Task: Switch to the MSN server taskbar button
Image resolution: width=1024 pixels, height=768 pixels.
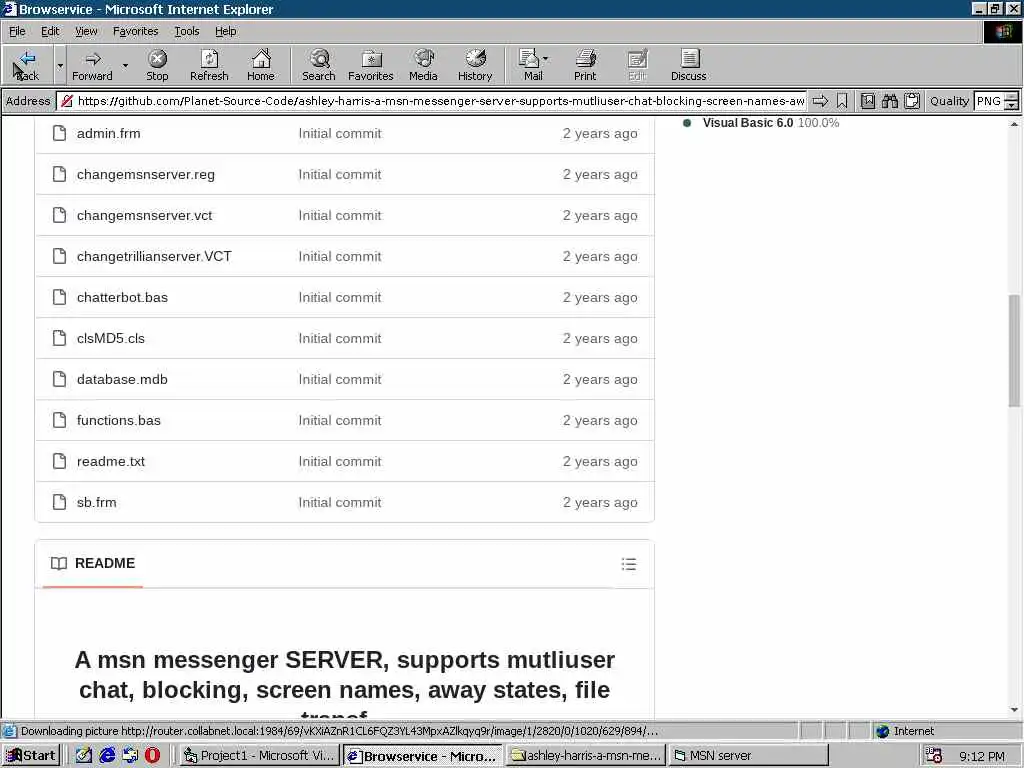Action: (x=748, y=756)
